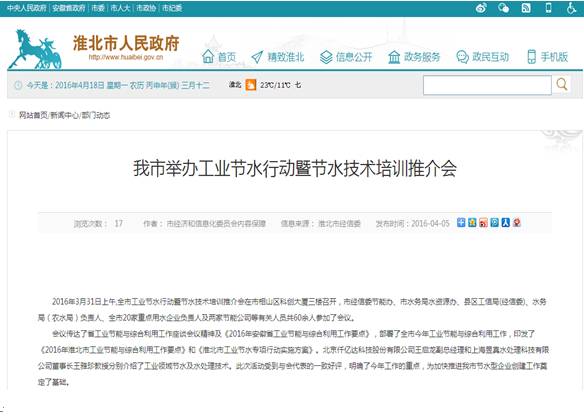Click the weather icon next to 淮北
The image size is (584, 416).
coord(251,85)
